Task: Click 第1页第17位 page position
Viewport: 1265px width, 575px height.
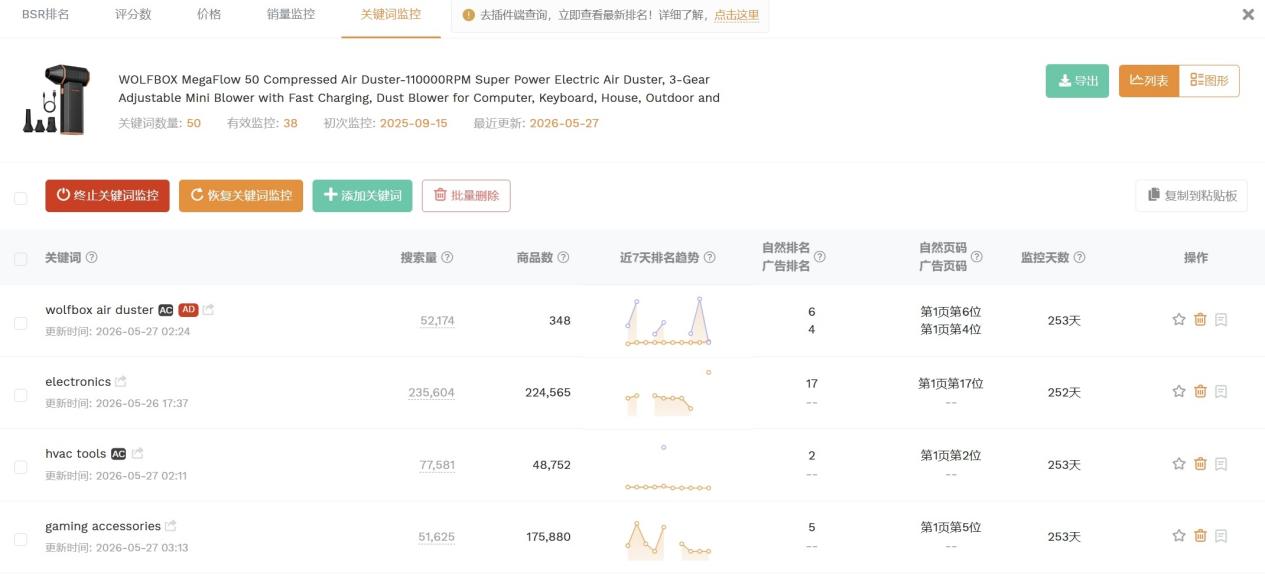Action: pyautogui.click(x=951, y=384)
